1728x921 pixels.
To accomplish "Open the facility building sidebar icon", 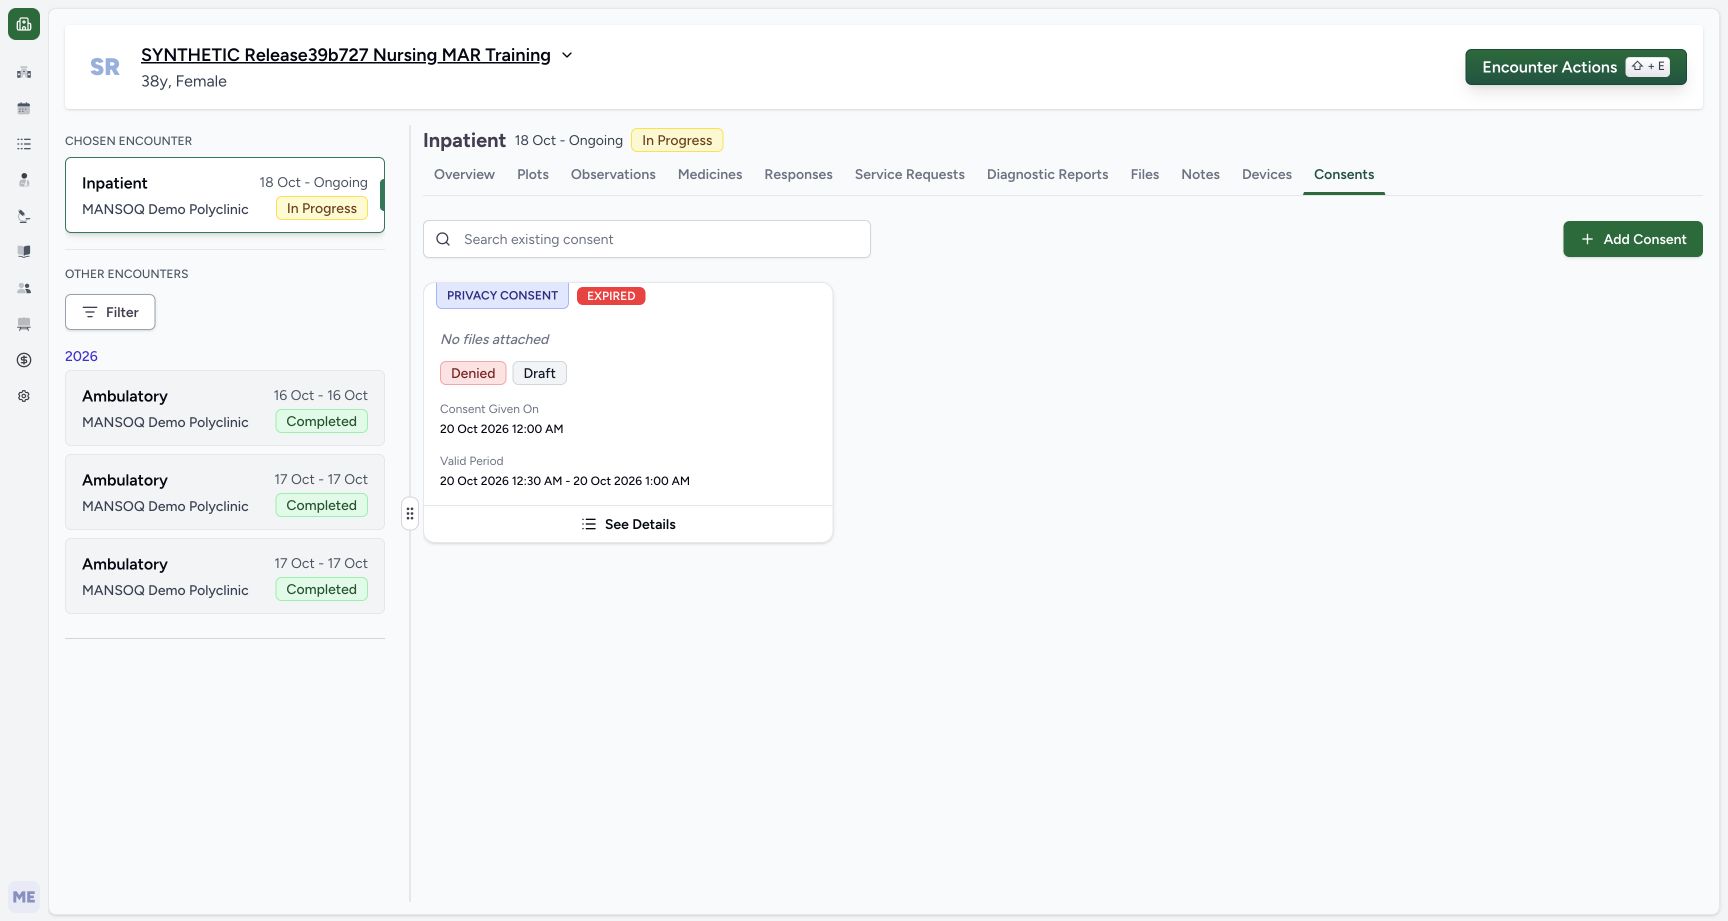I will pyautogui.click(x=24, y=72).
